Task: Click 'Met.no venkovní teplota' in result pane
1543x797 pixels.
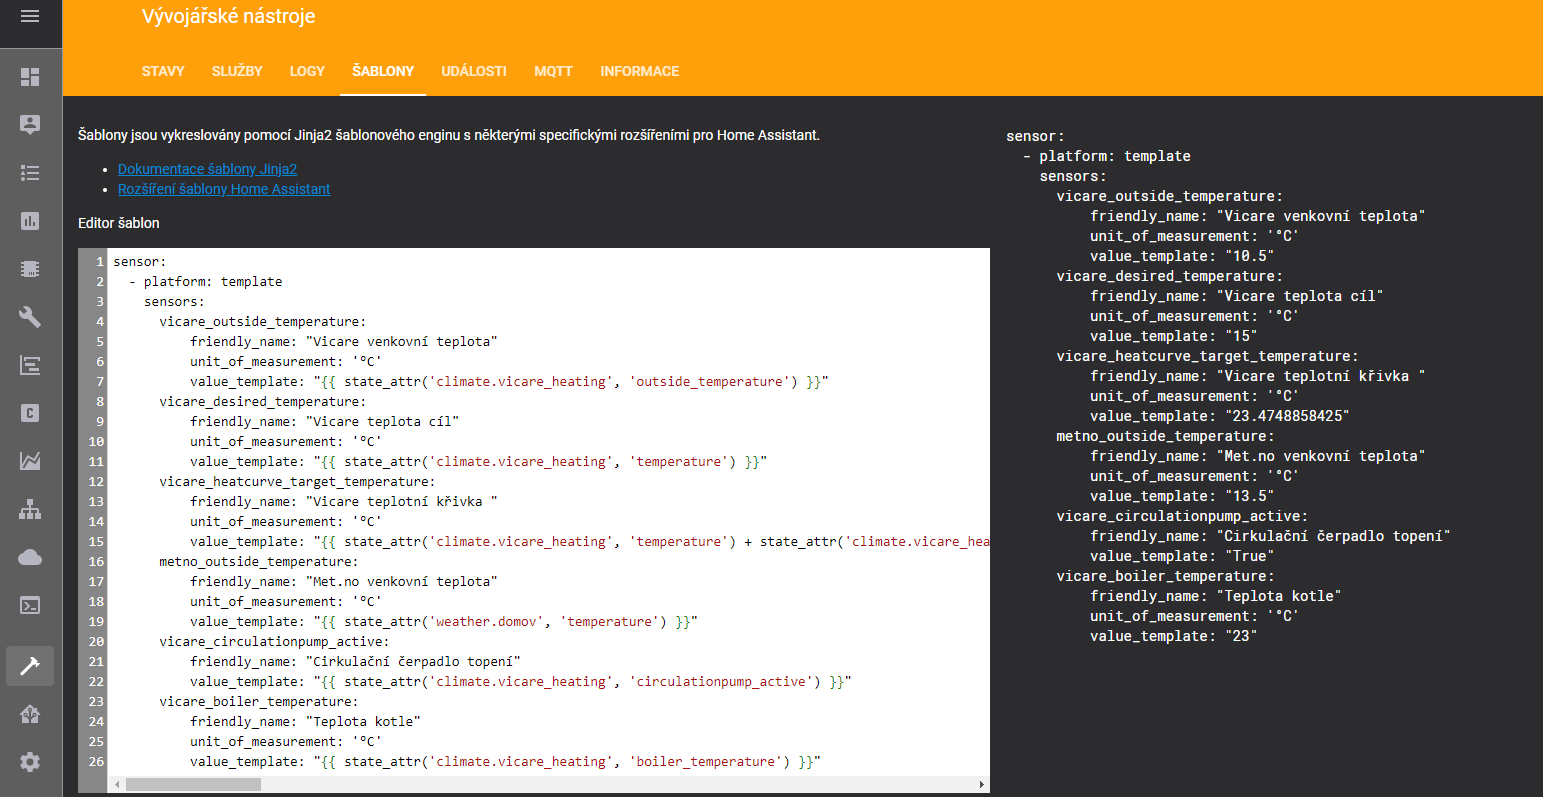Action: pos(1321,456)
